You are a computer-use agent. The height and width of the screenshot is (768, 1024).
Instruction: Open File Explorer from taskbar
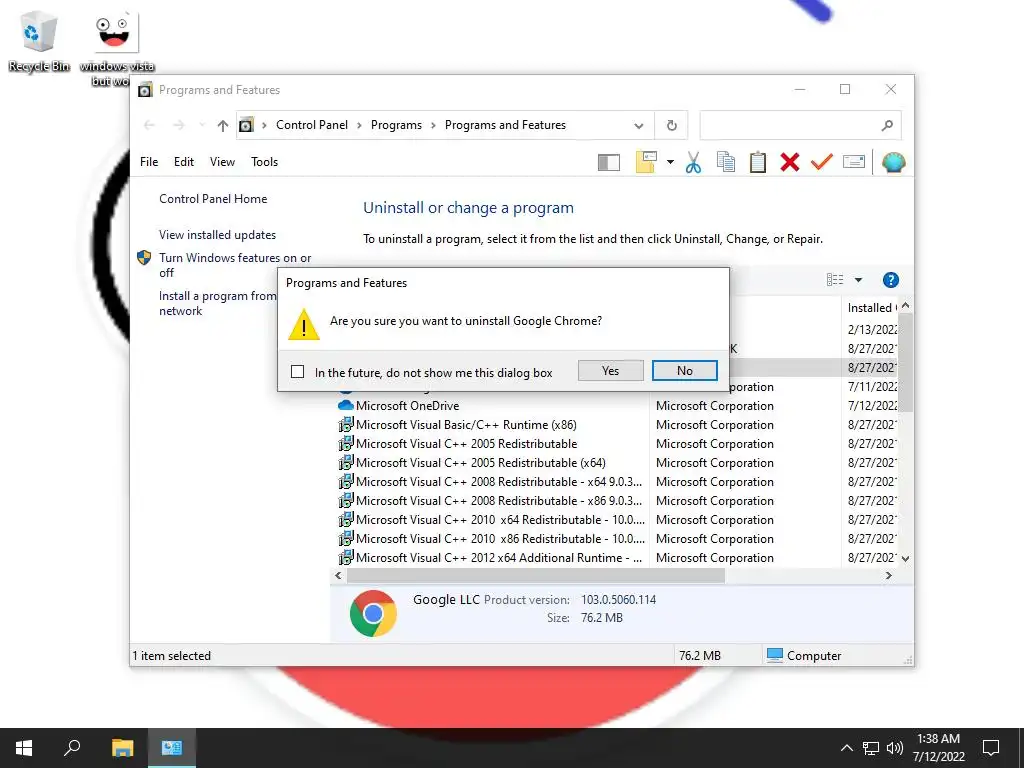tap(122, 748)
